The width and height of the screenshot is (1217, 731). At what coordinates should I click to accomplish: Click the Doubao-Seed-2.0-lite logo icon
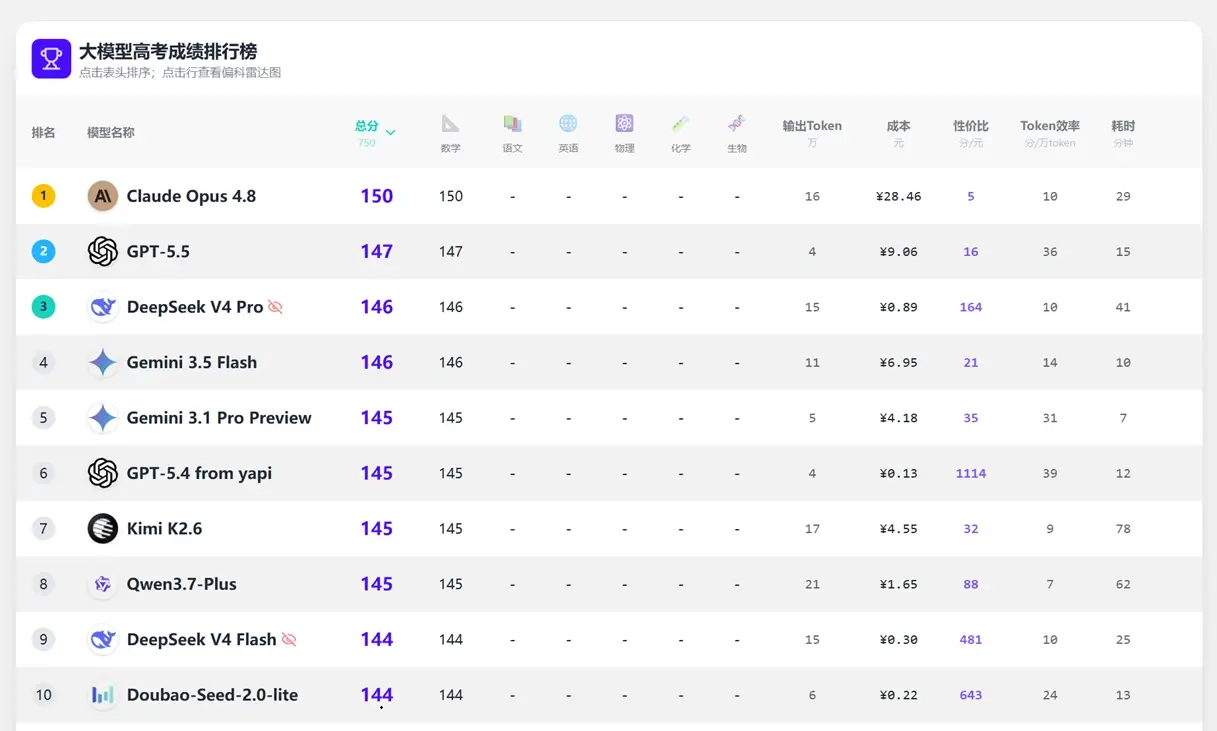103,695
